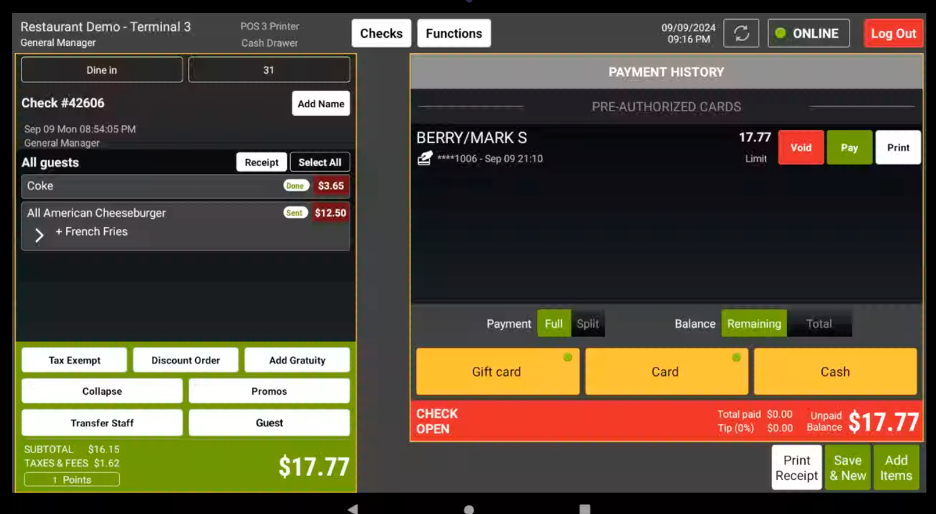936x514 pixels.
Task: Click the 1 Points loyalty box
Action: coord(72,479)
